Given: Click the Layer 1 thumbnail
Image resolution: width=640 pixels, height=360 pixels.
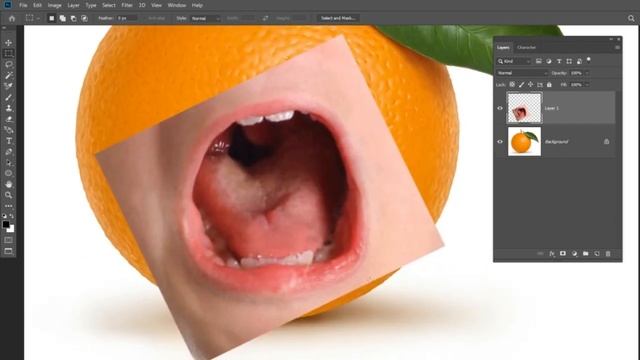Looking at the screenshot, I should (x=524, y=108).
